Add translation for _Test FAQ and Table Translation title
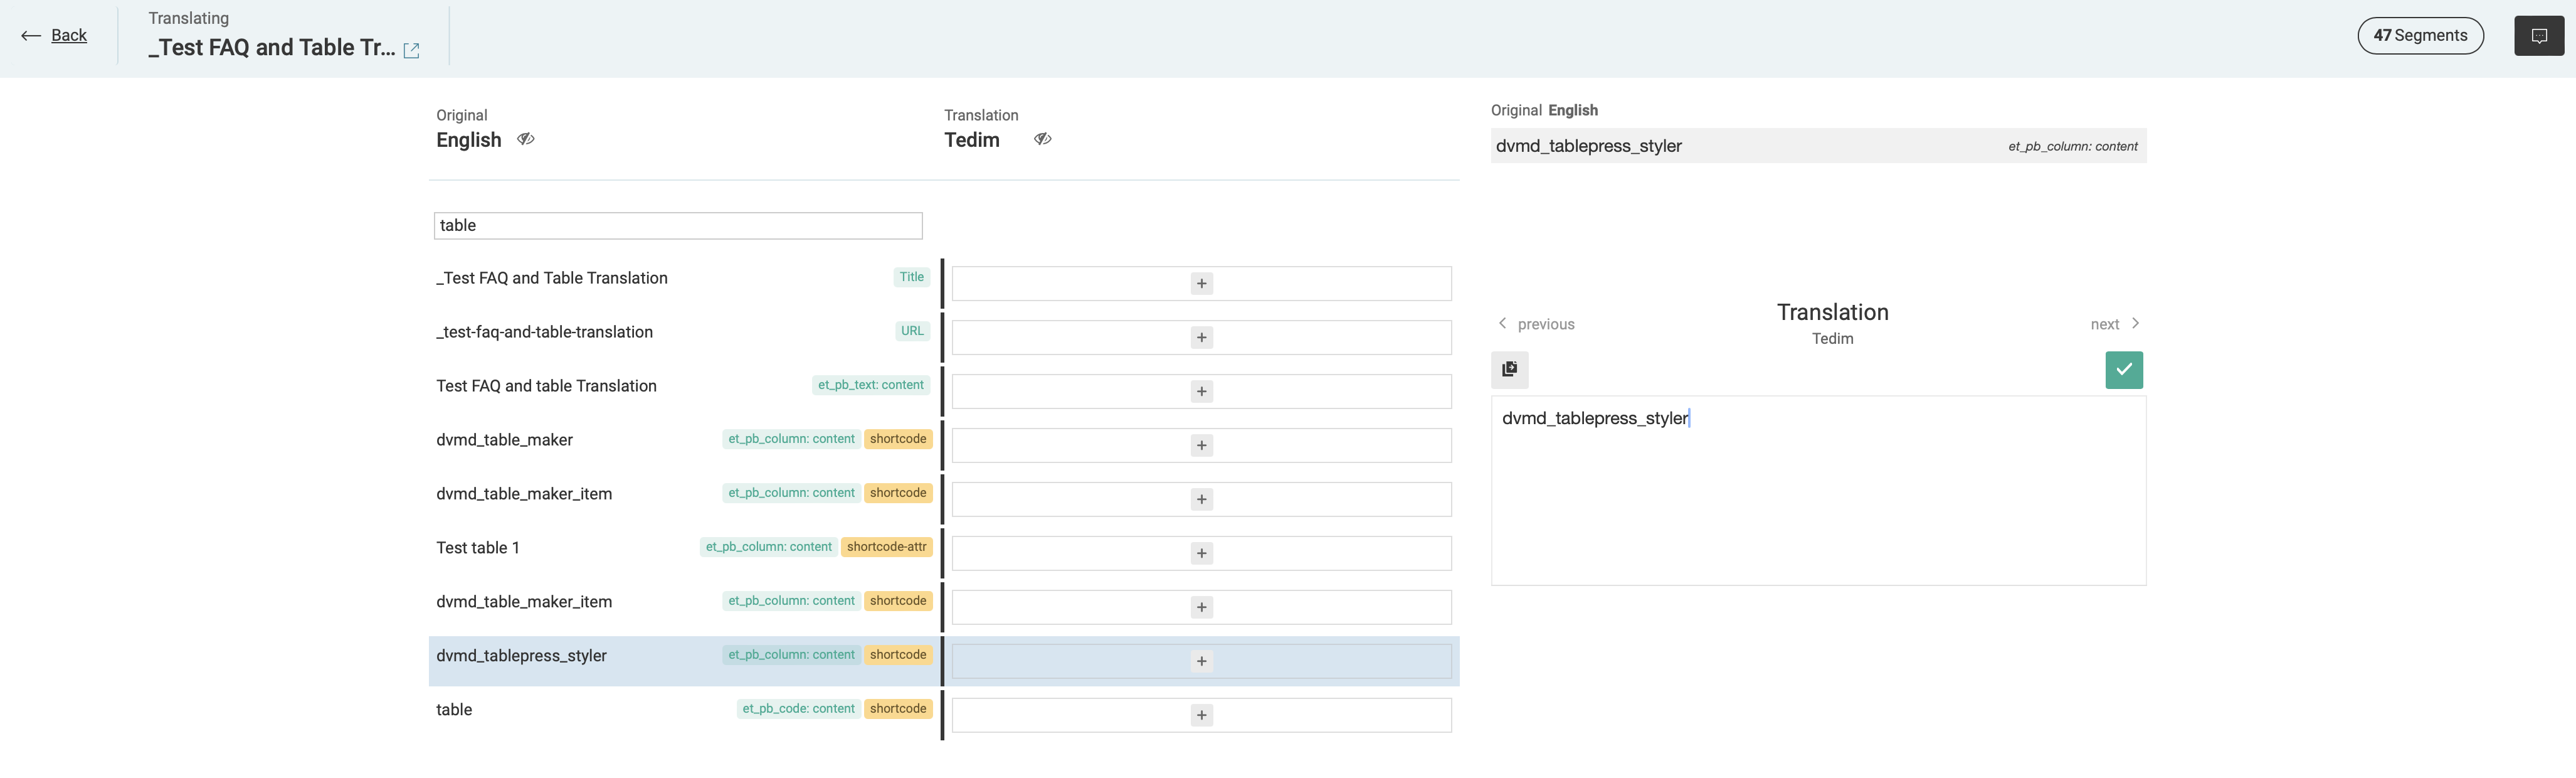The height and width of the screenshot is (778, 2576). 1202,283
